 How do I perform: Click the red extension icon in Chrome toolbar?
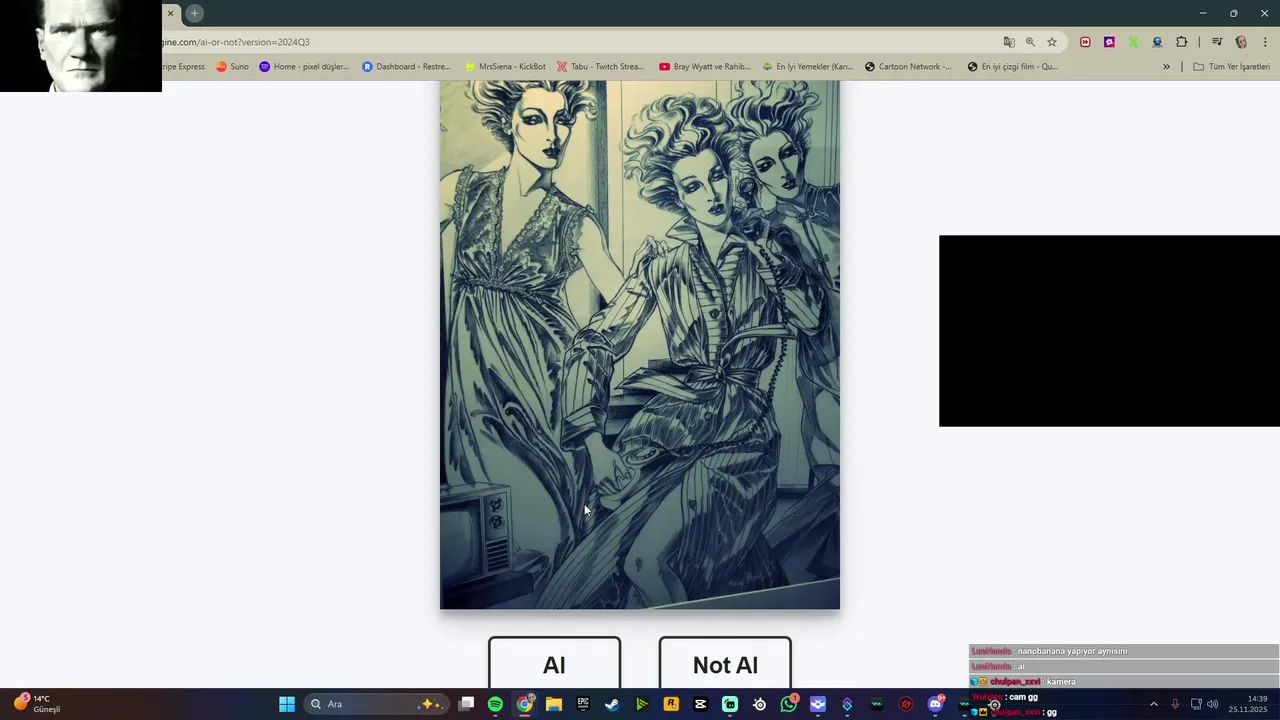coord(1085,42)
